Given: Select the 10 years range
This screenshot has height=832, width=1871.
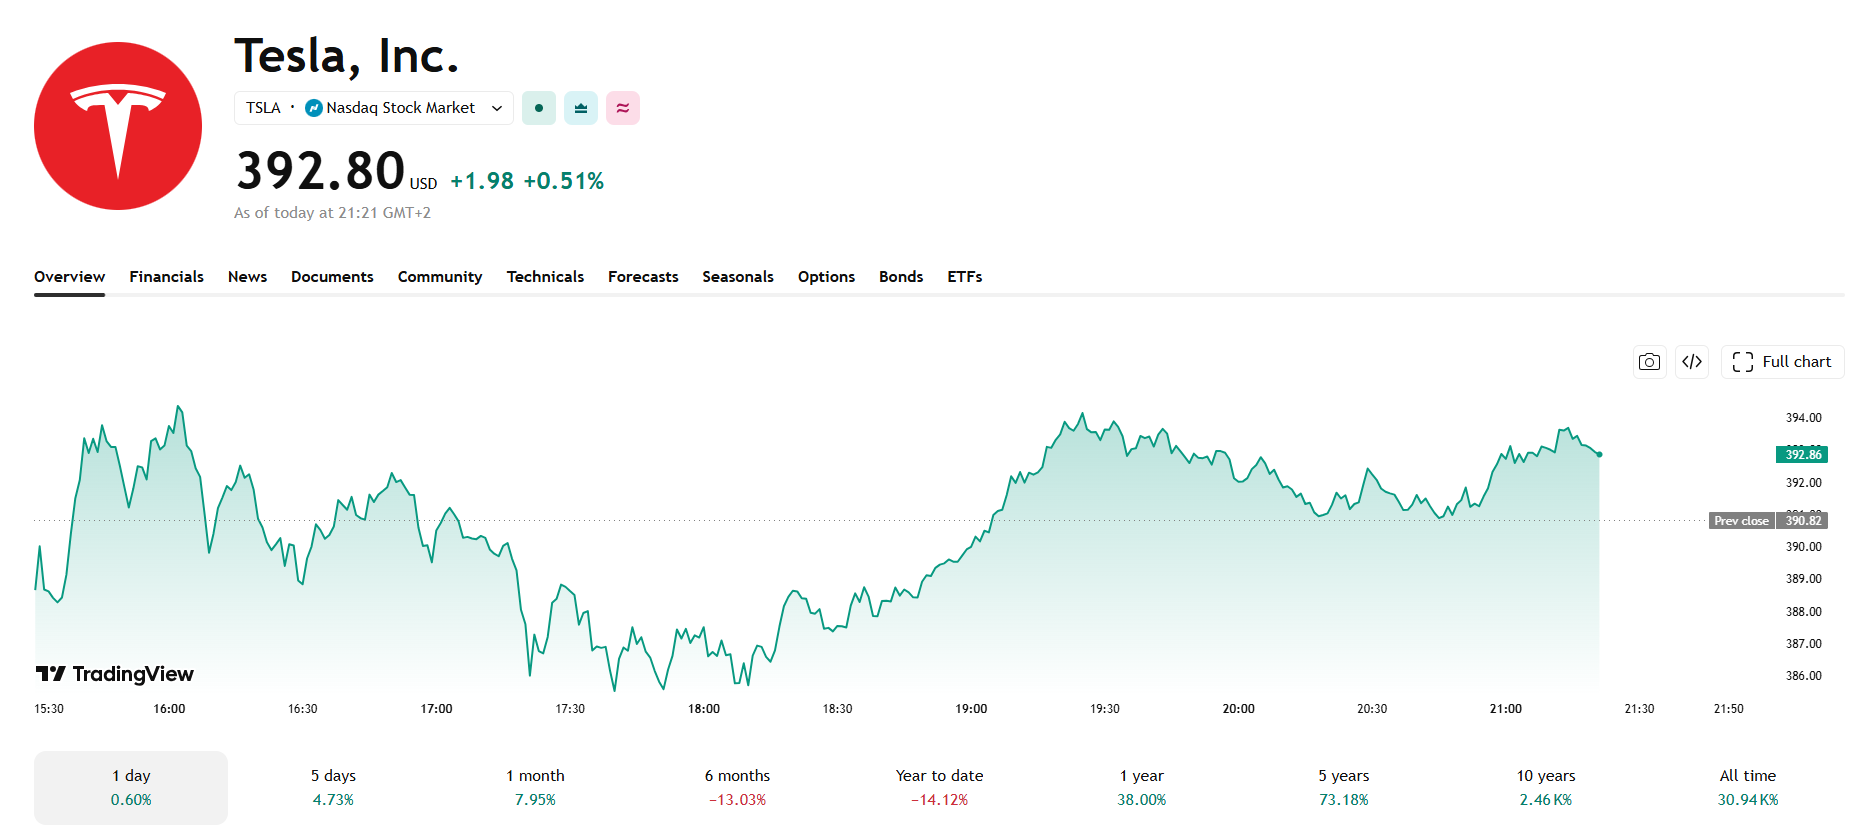Looking at the screenshot, I should tap(1546, 788).
